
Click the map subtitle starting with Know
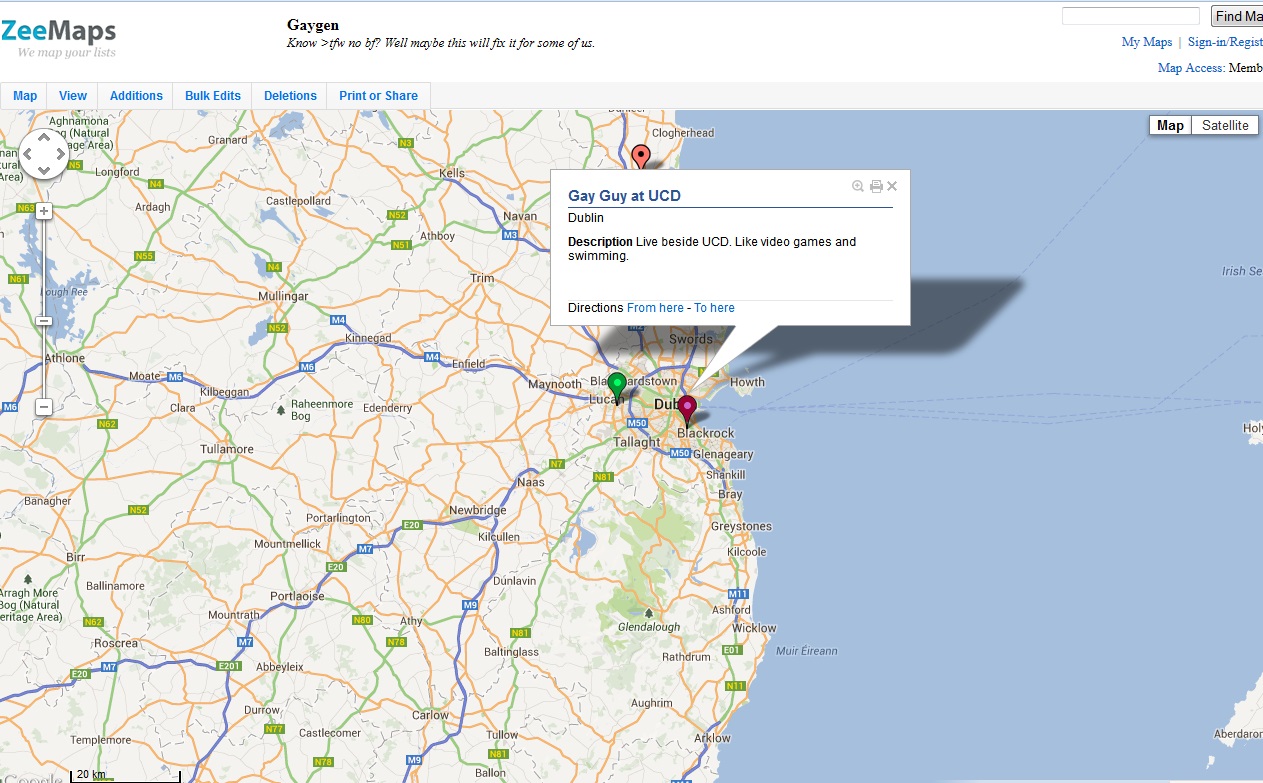point(441,43)
